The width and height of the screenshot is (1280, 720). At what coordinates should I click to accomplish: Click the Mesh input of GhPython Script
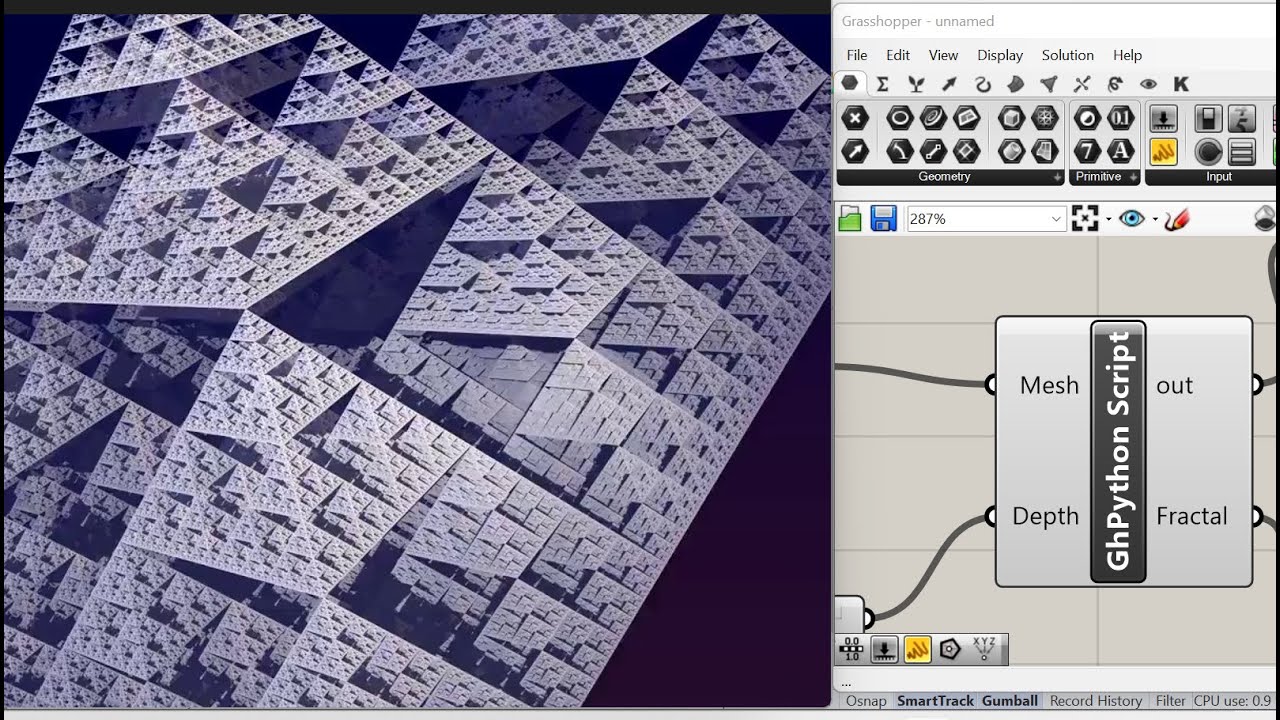tap(1049, 385)
